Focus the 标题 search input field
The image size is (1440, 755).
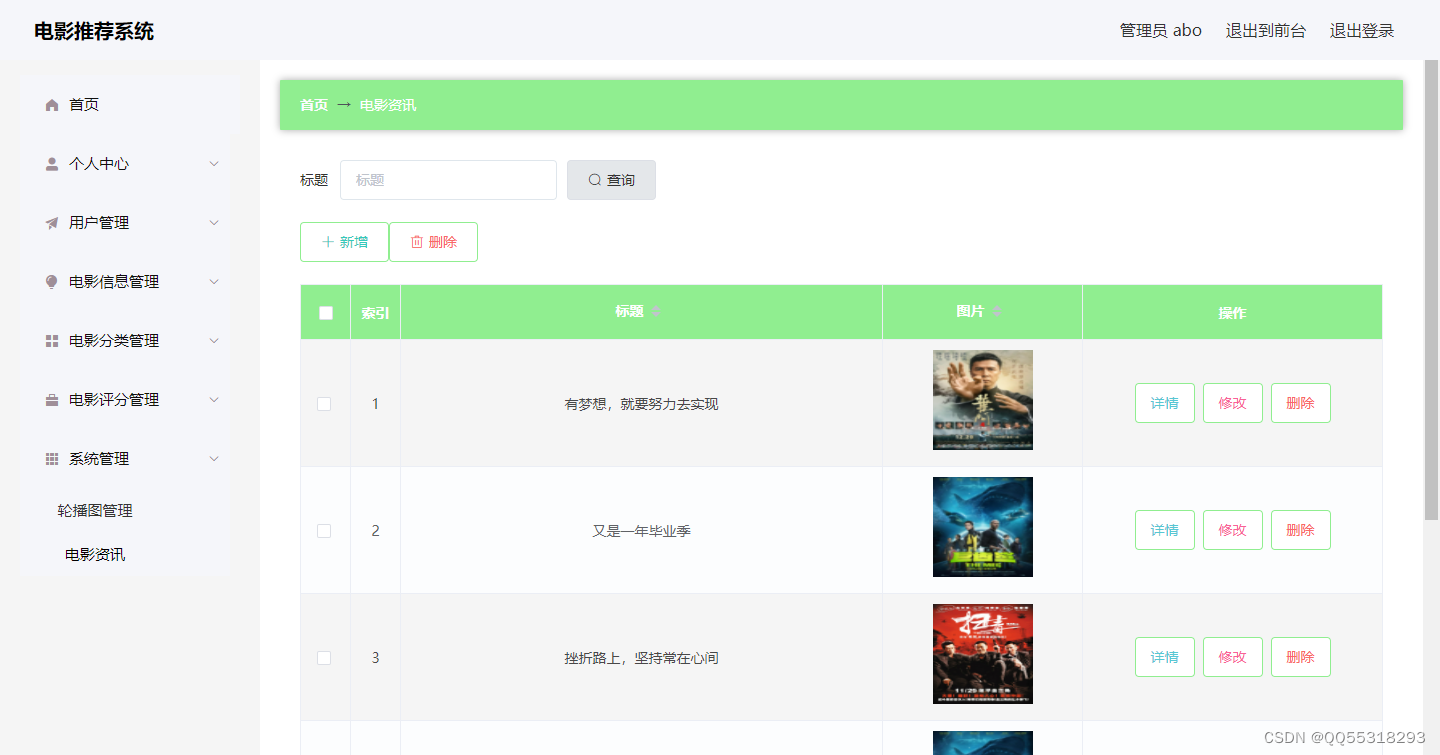(x=448, y=180)
